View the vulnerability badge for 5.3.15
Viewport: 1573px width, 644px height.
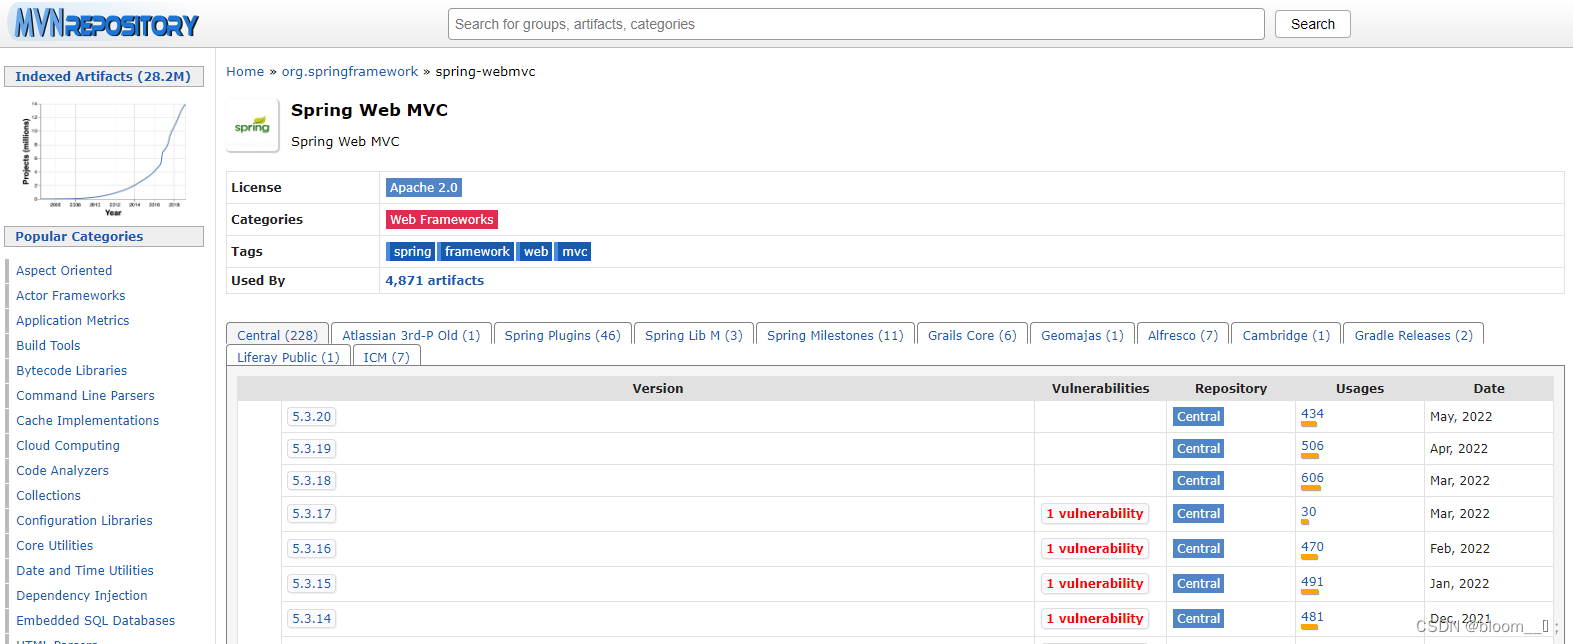pyautogui.click(x=1094, y=584)
